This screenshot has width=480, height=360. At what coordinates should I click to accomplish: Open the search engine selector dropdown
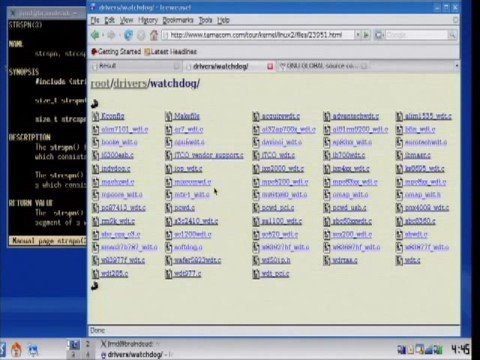(x=379, y=35)
